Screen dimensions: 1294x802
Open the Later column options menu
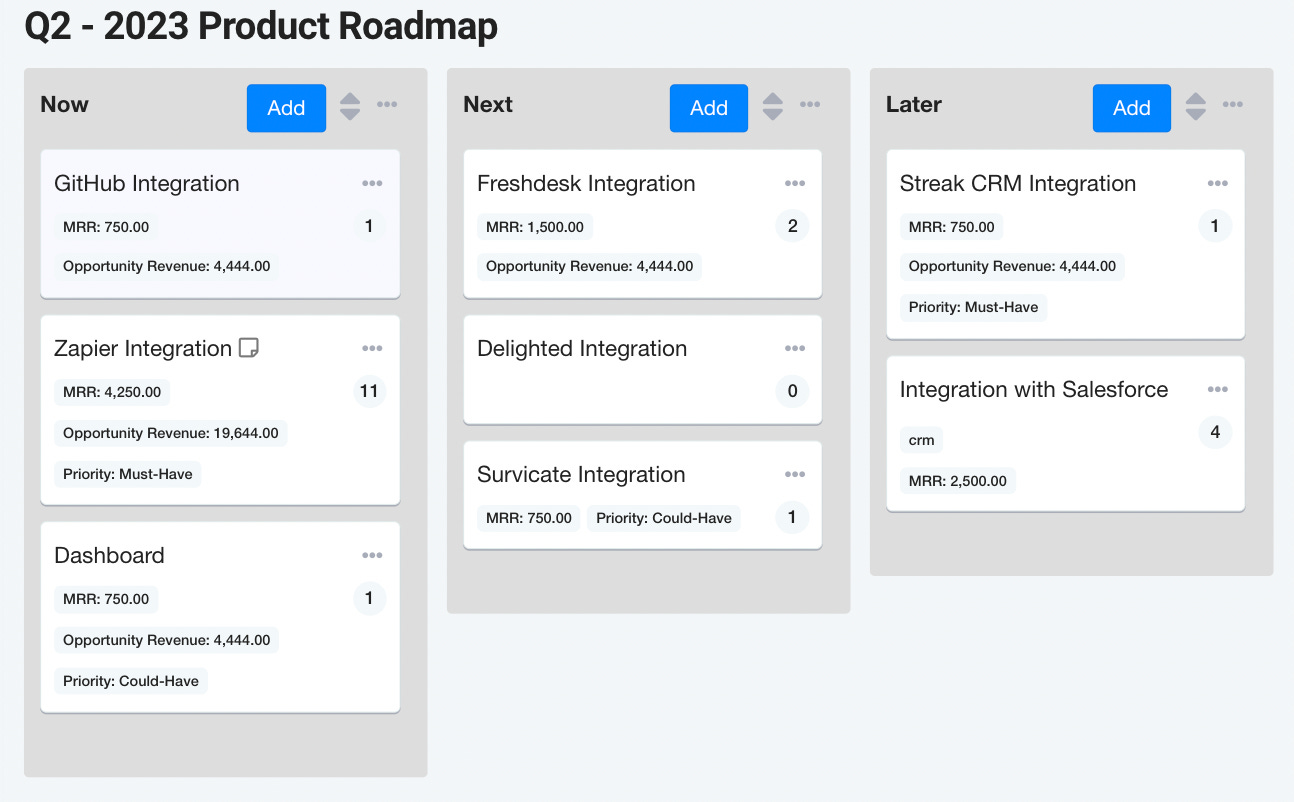click(x=1233, y=105)
